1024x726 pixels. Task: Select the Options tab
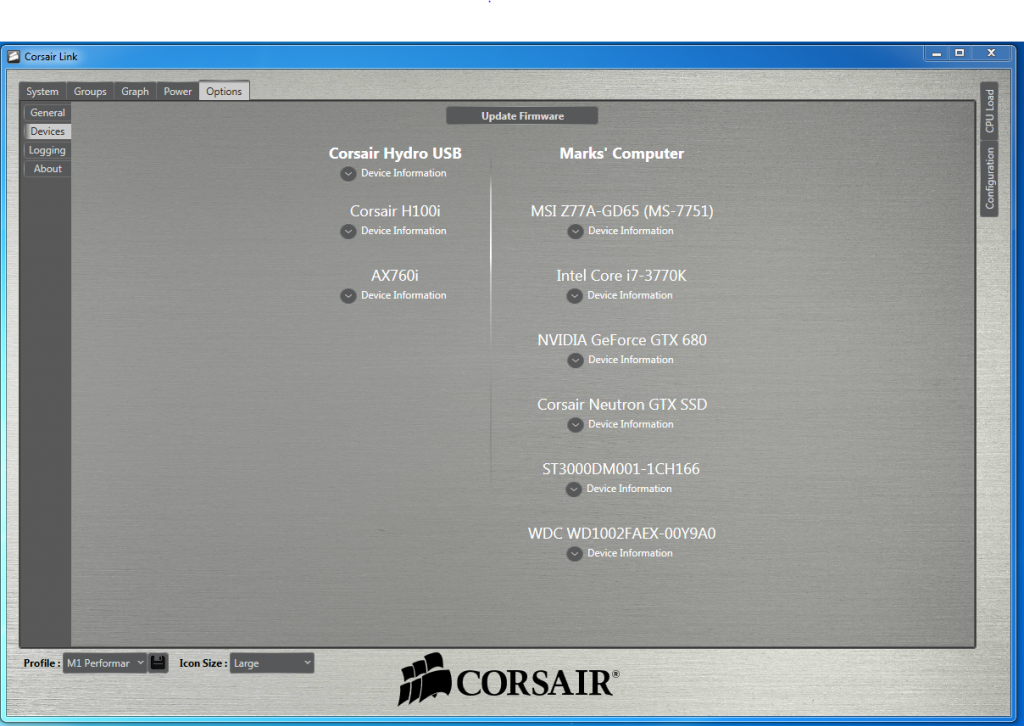(x=224, y=91)
